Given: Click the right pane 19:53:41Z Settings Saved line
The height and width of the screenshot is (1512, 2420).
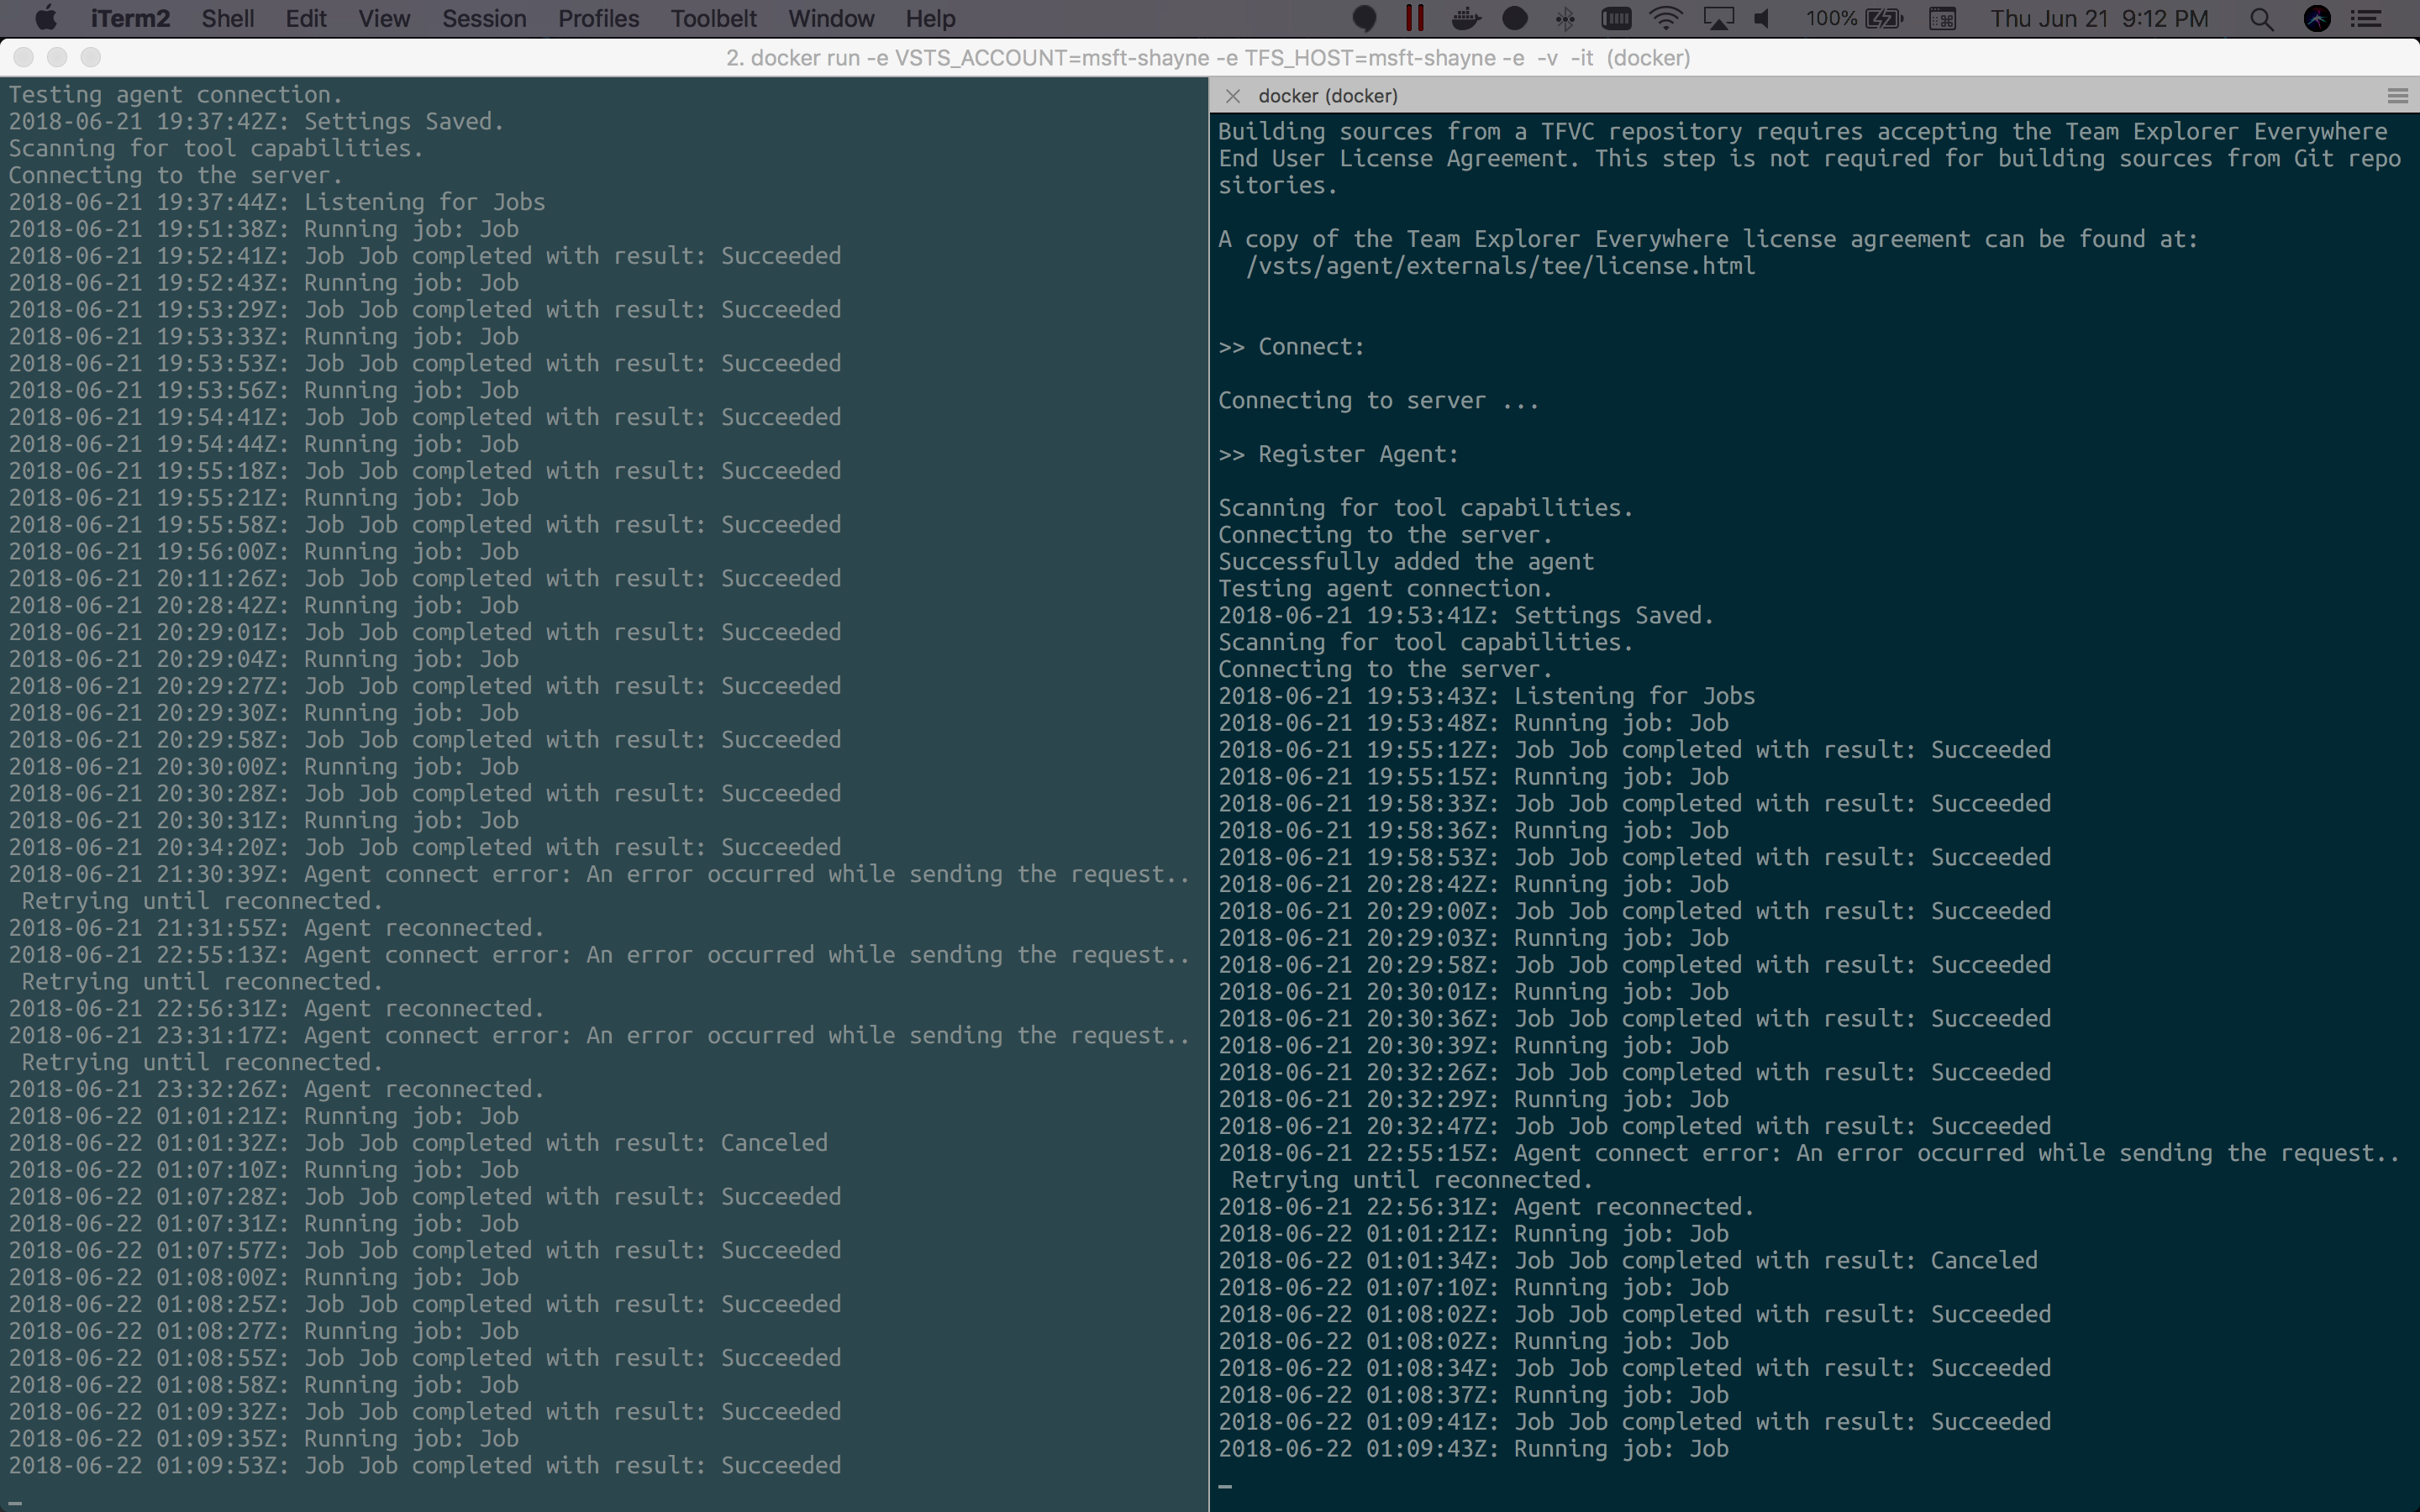Looking at the screenshot, I should [1466, 616].
